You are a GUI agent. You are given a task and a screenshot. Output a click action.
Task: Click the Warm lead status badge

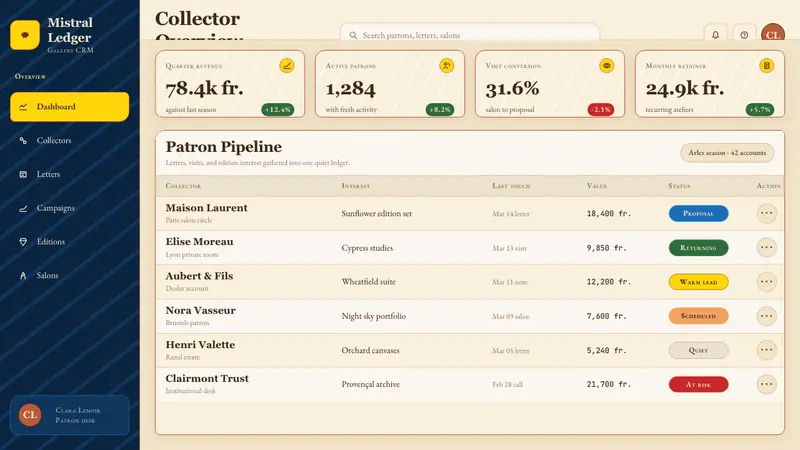point(698,282)
